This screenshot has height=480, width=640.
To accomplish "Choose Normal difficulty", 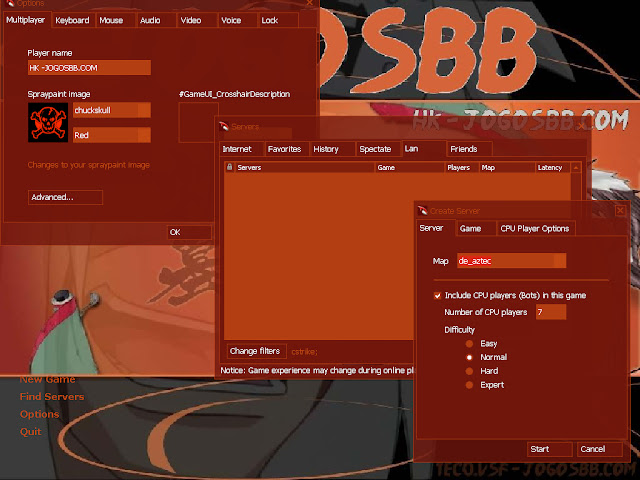I will coord(469,357).
